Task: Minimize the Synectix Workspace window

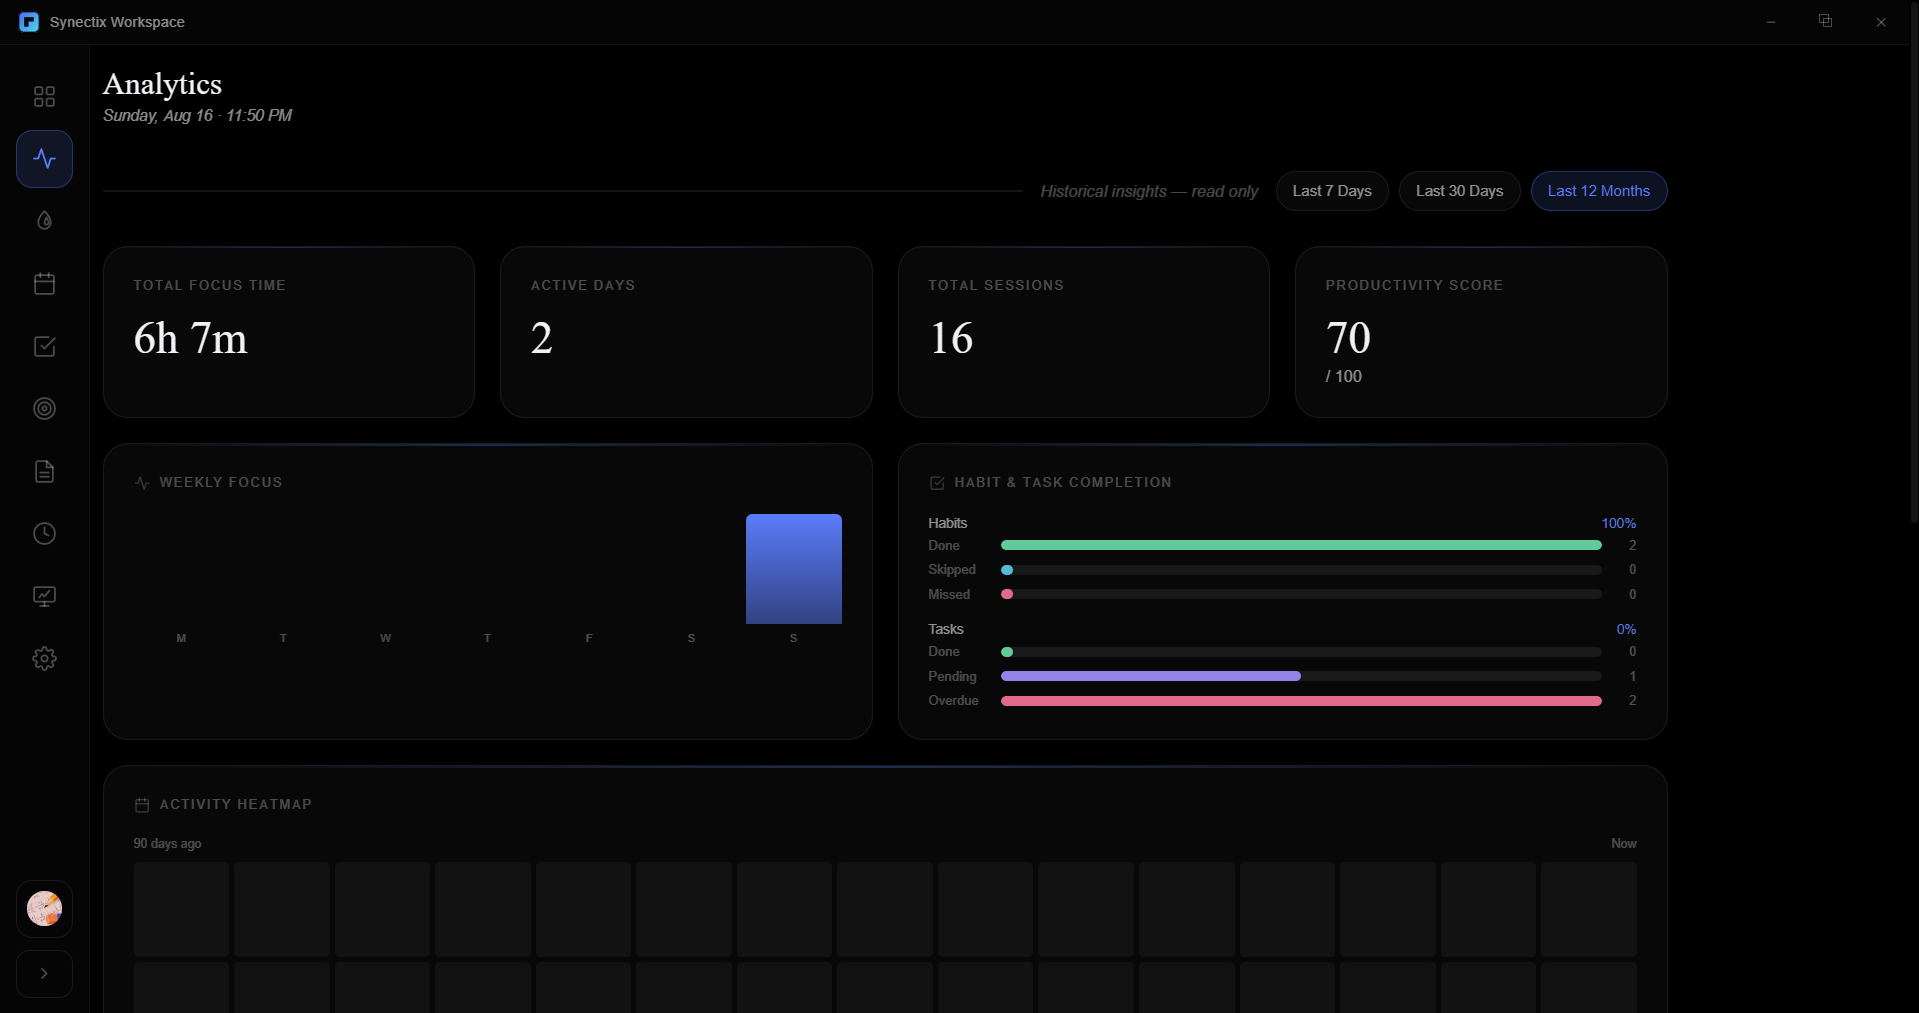Action: pos(1771,22)
